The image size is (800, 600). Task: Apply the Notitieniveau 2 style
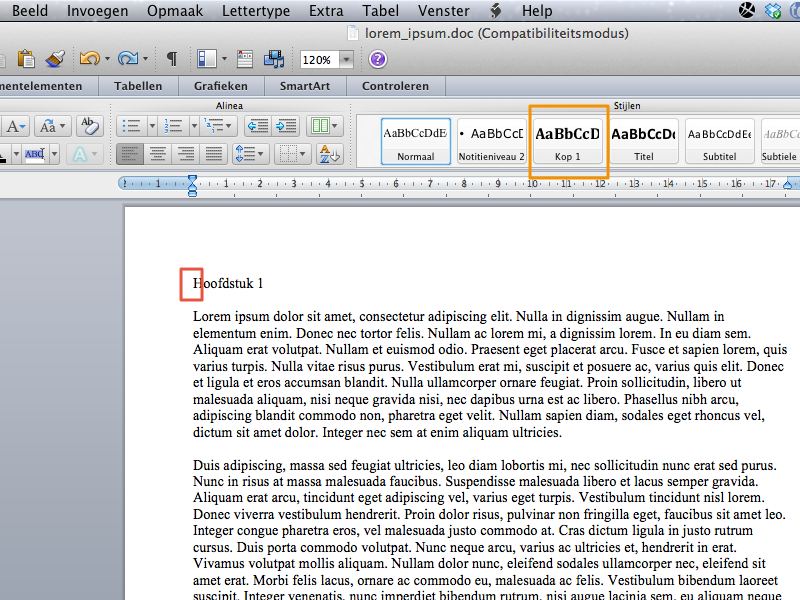pos(492,141)
